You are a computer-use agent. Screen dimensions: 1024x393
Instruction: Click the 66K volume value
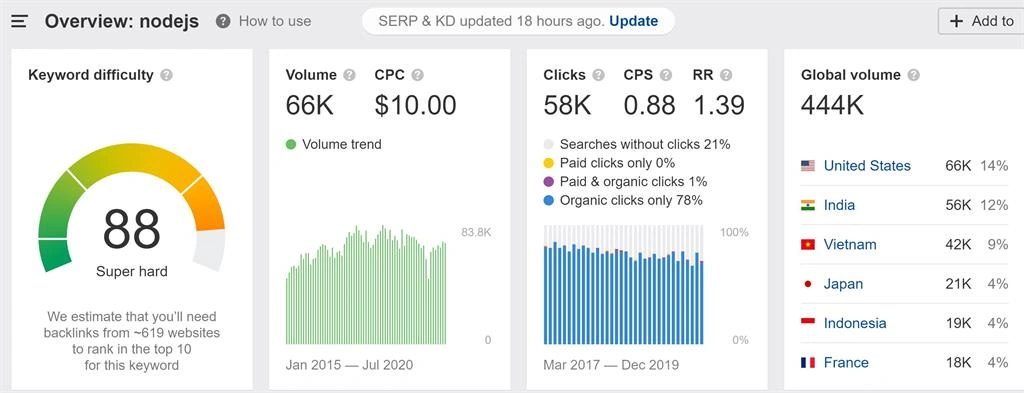310,105
